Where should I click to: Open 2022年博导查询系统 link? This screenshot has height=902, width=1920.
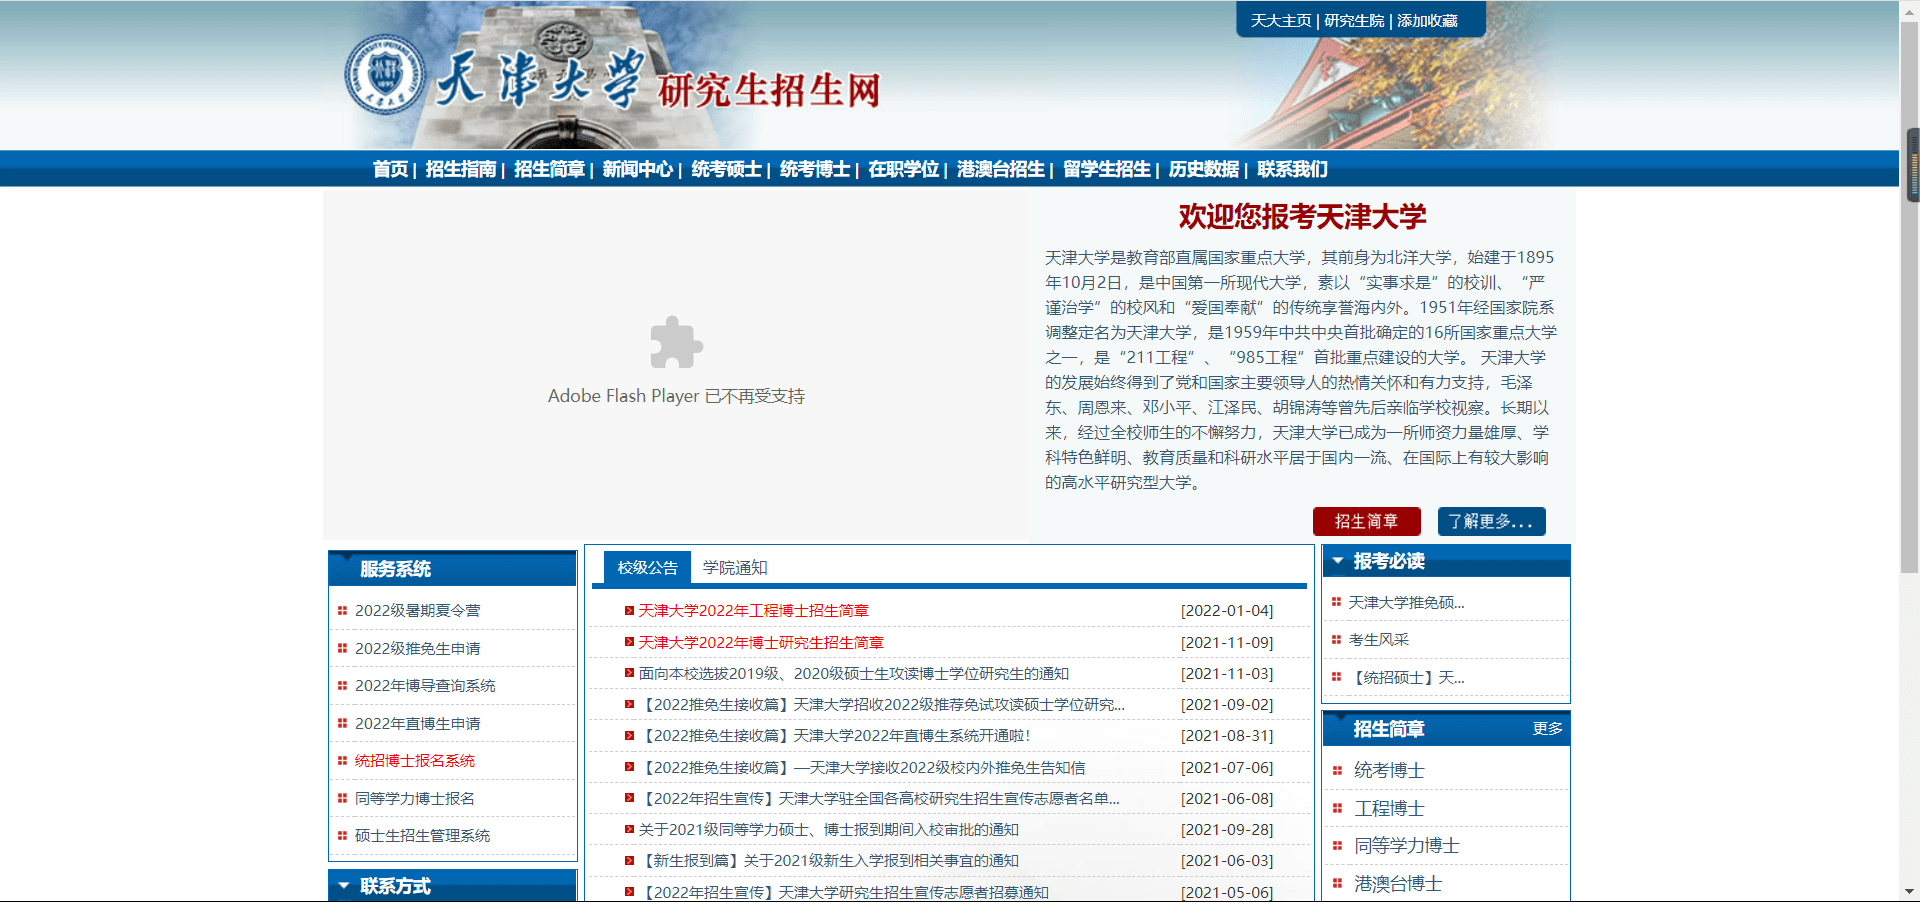pyautogui.click(x=425, y=685)
